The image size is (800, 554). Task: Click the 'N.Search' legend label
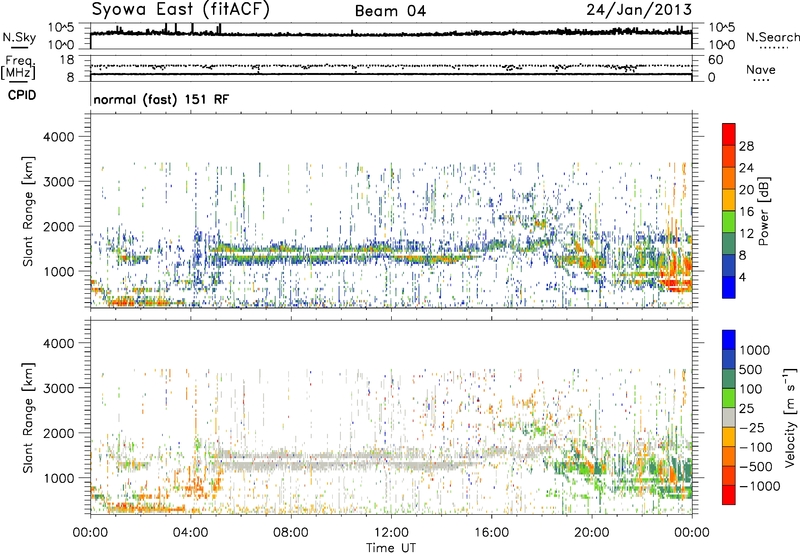772,37
